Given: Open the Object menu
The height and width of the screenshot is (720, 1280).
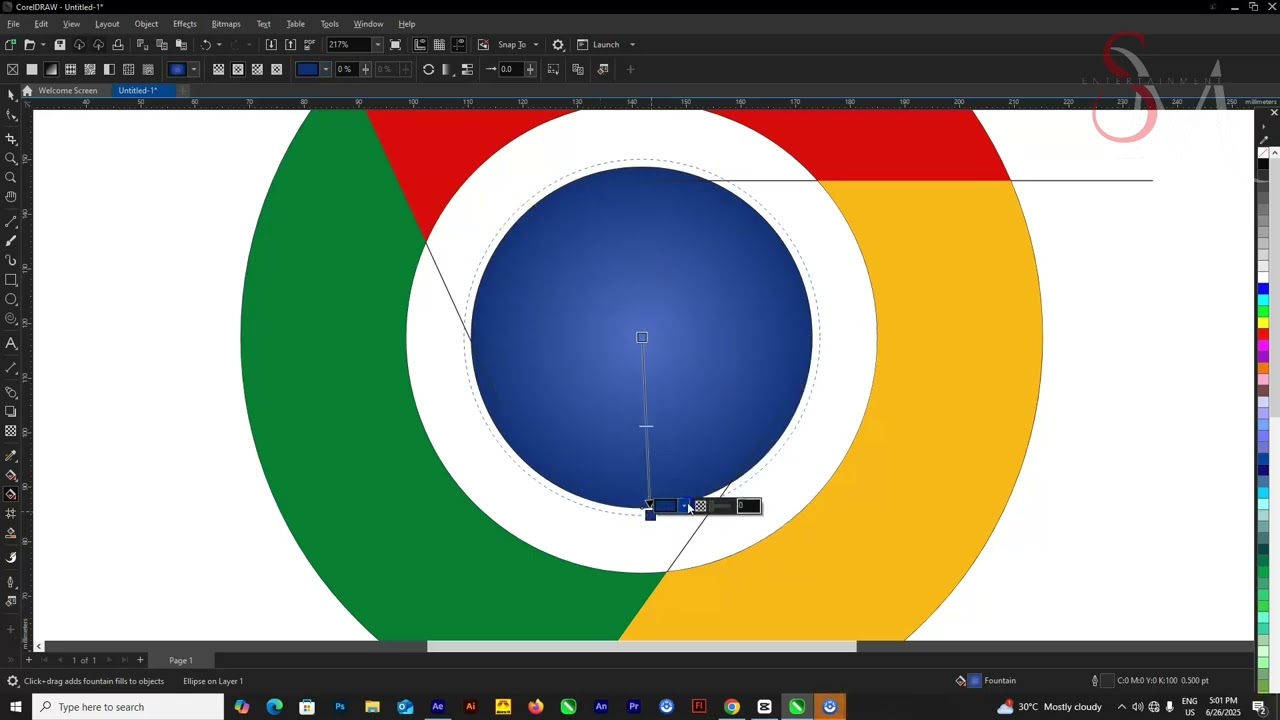Looking at the screenshot, I should 146,24.
